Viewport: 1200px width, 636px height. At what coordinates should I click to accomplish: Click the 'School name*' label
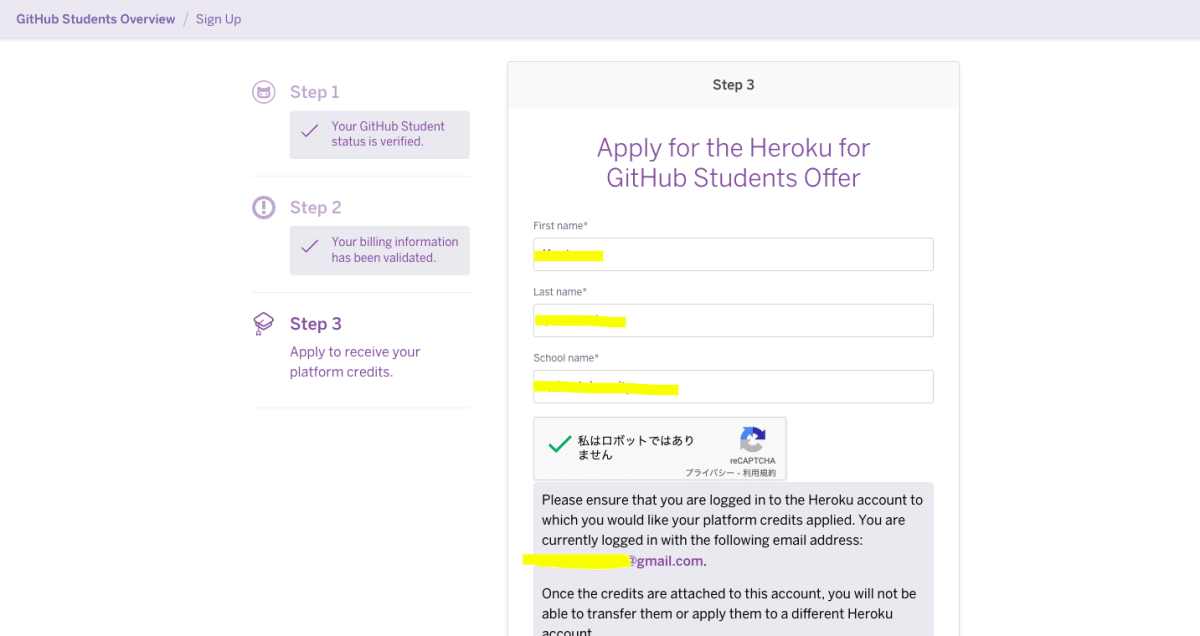coord(566,358)
